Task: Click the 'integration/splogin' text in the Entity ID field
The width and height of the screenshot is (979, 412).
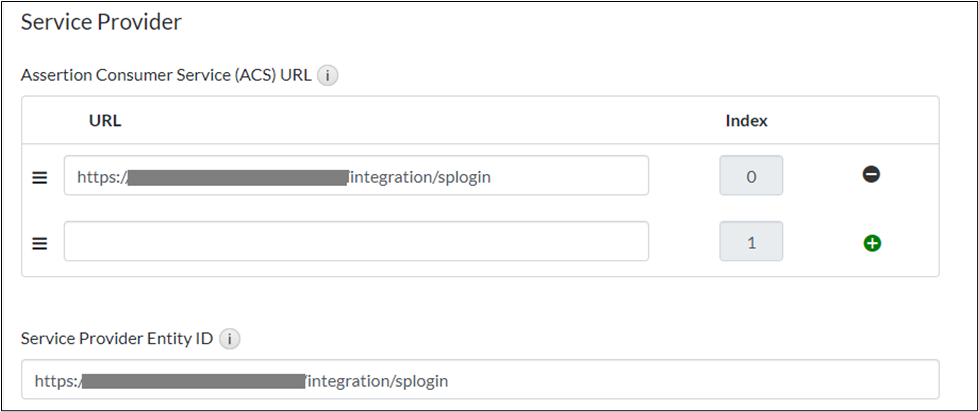Action: [x=378, y=381]
